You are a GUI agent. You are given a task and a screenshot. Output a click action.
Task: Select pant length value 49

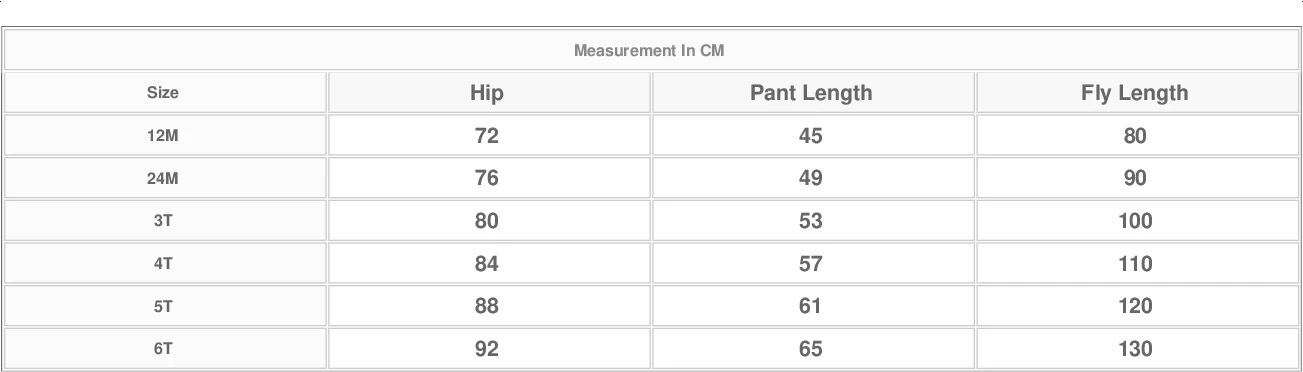811,178
